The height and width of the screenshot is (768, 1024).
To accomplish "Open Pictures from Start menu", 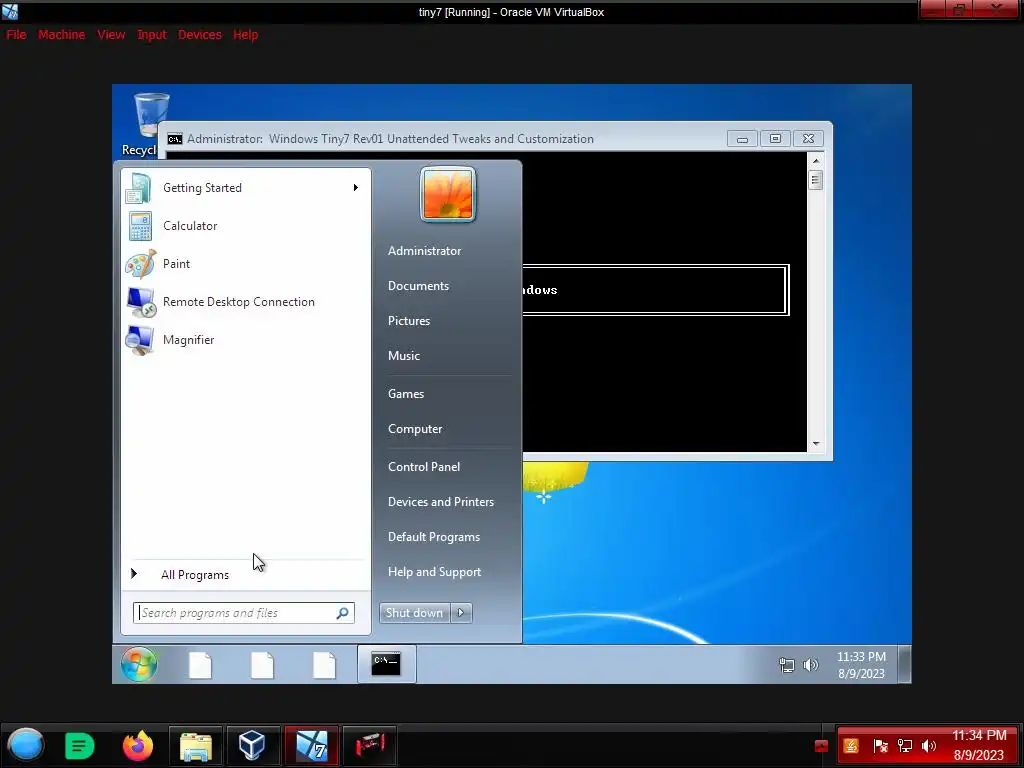I will (409, 321).
